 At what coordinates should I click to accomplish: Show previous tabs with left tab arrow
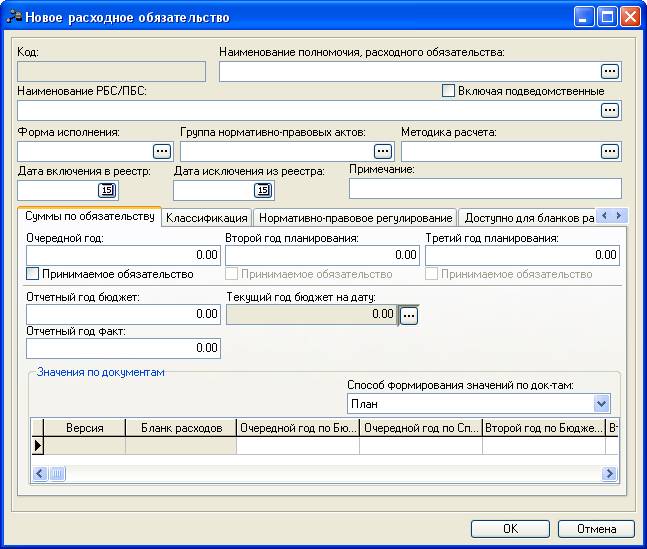[604, 215]
